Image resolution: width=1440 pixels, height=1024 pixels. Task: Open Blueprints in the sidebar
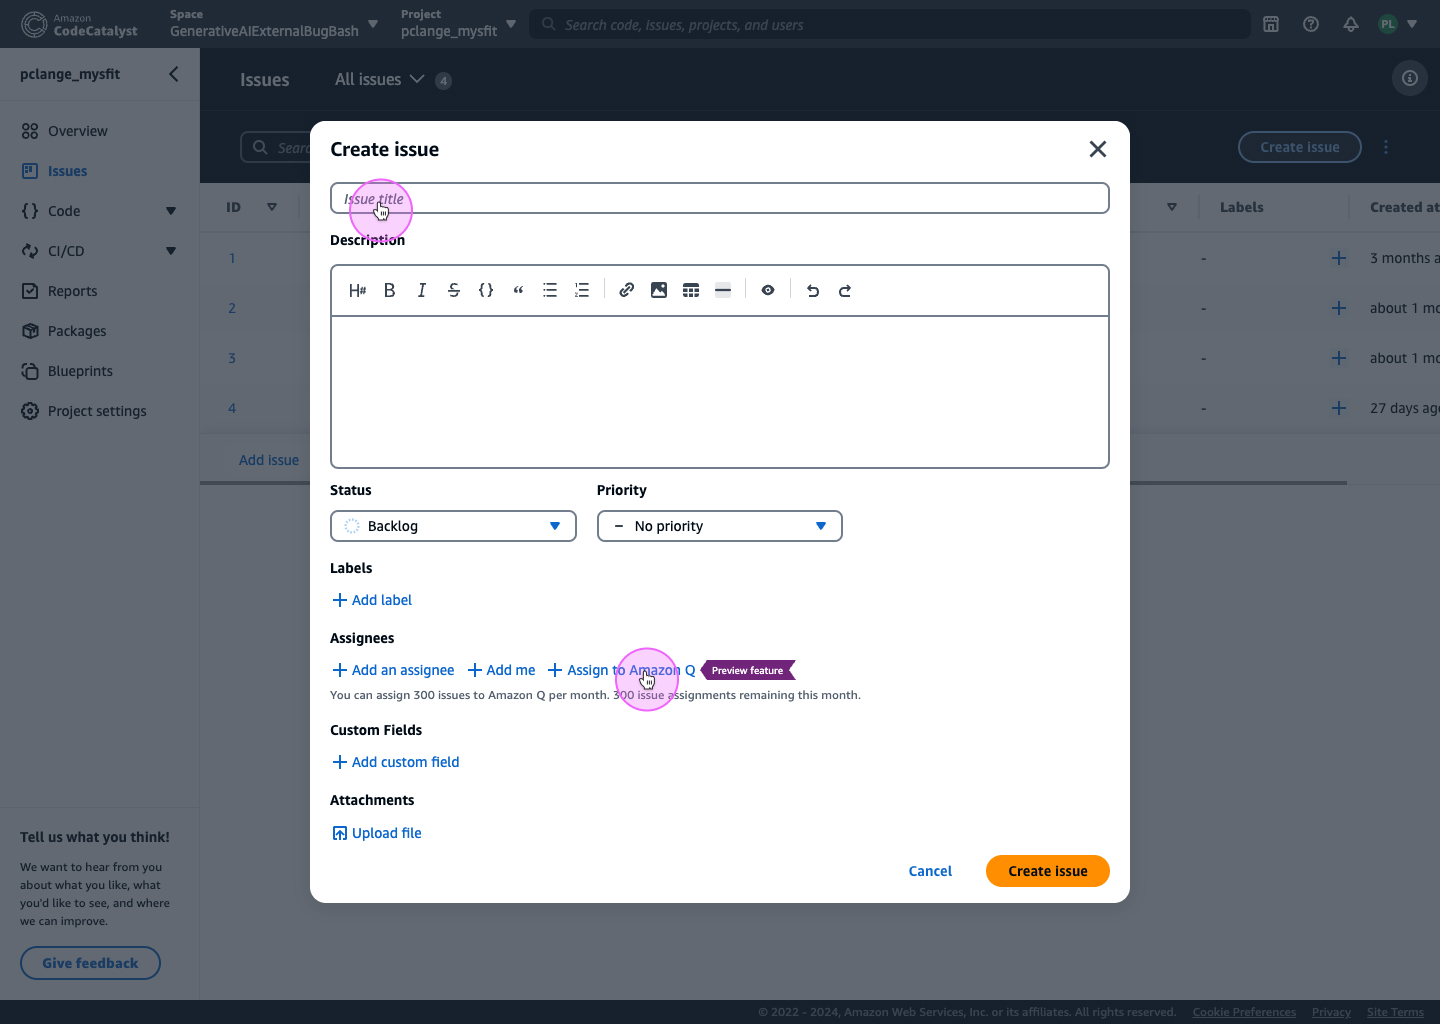(80, 371)
